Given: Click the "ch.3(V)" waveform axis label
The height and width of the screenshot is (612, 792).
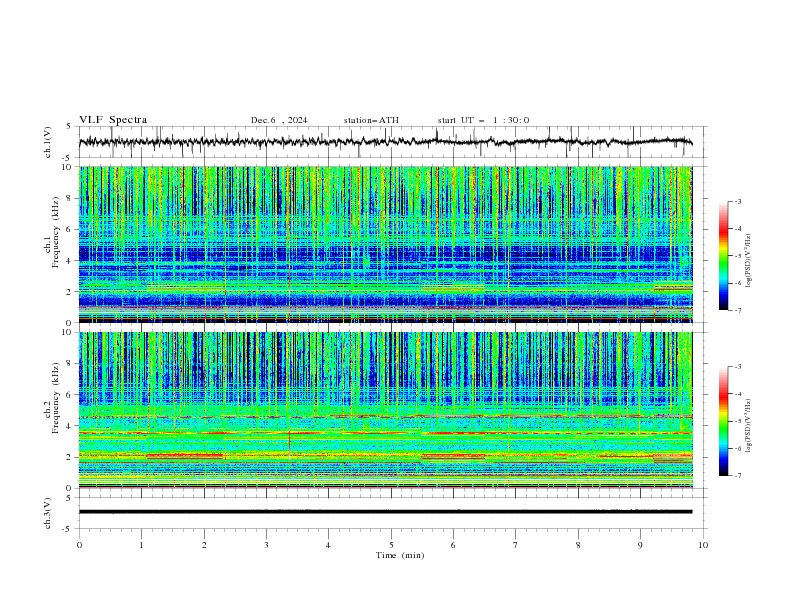Looking at the screenshot, I should pyautogui.click(x=48, y=513).
